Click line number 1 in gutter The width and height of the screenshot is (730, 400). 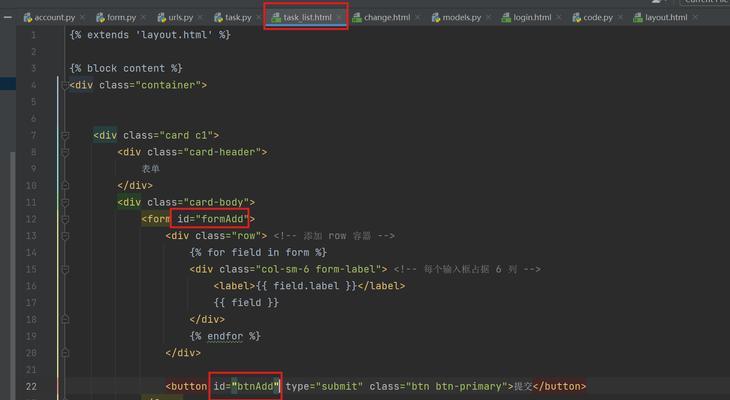click(34, 35)
